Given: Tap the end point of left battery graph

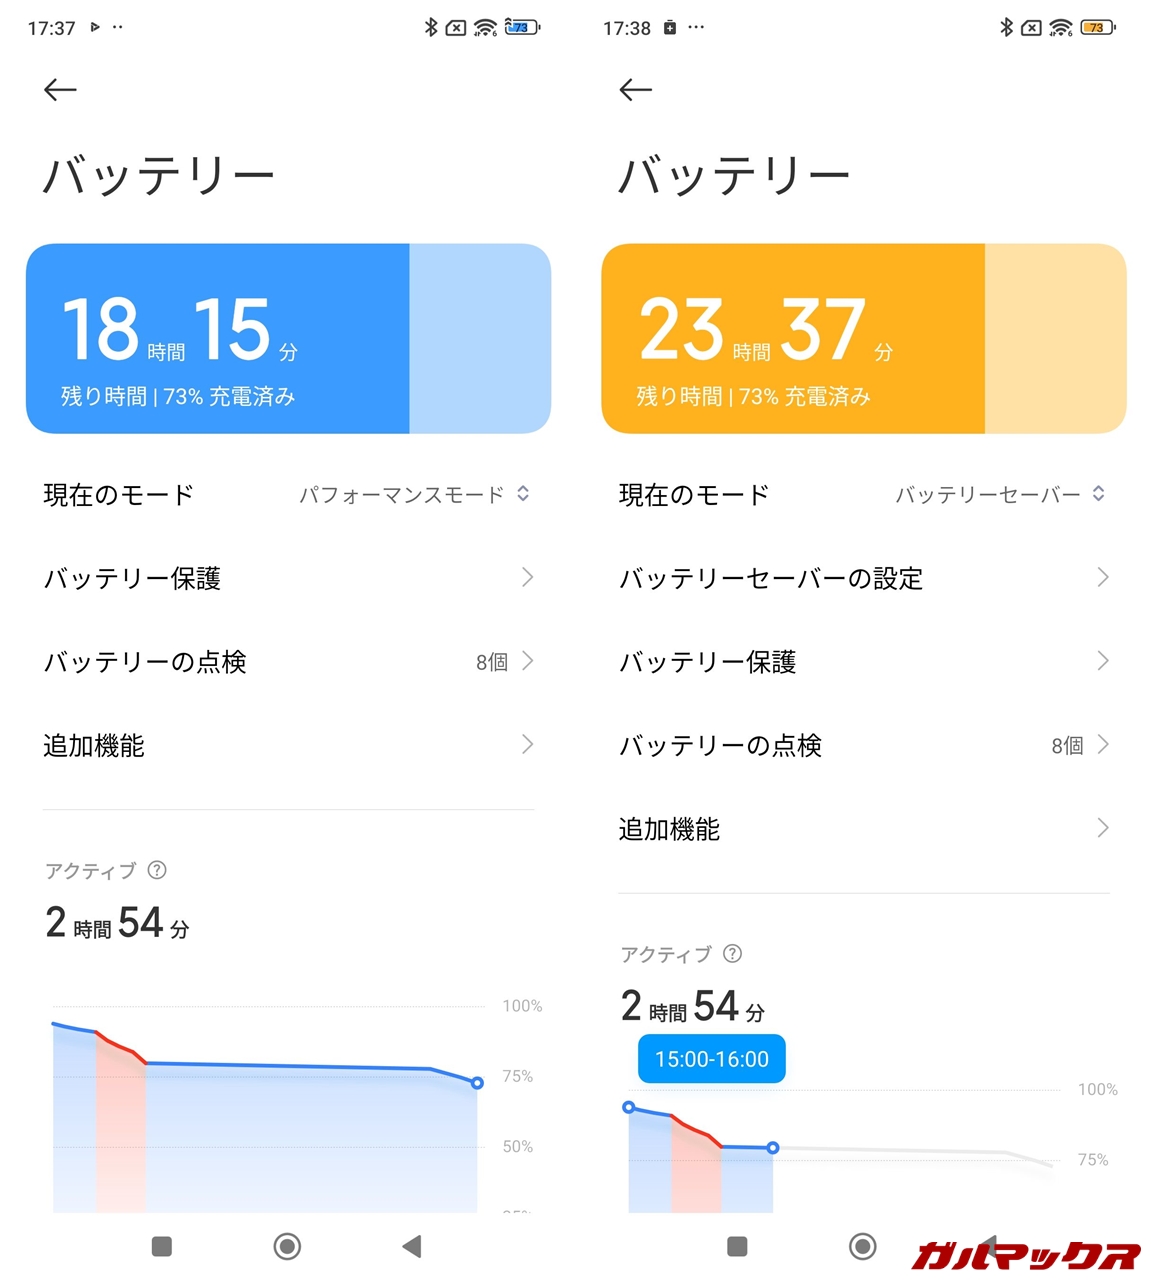Looking at the screenshot, I should coord(477,1083).
